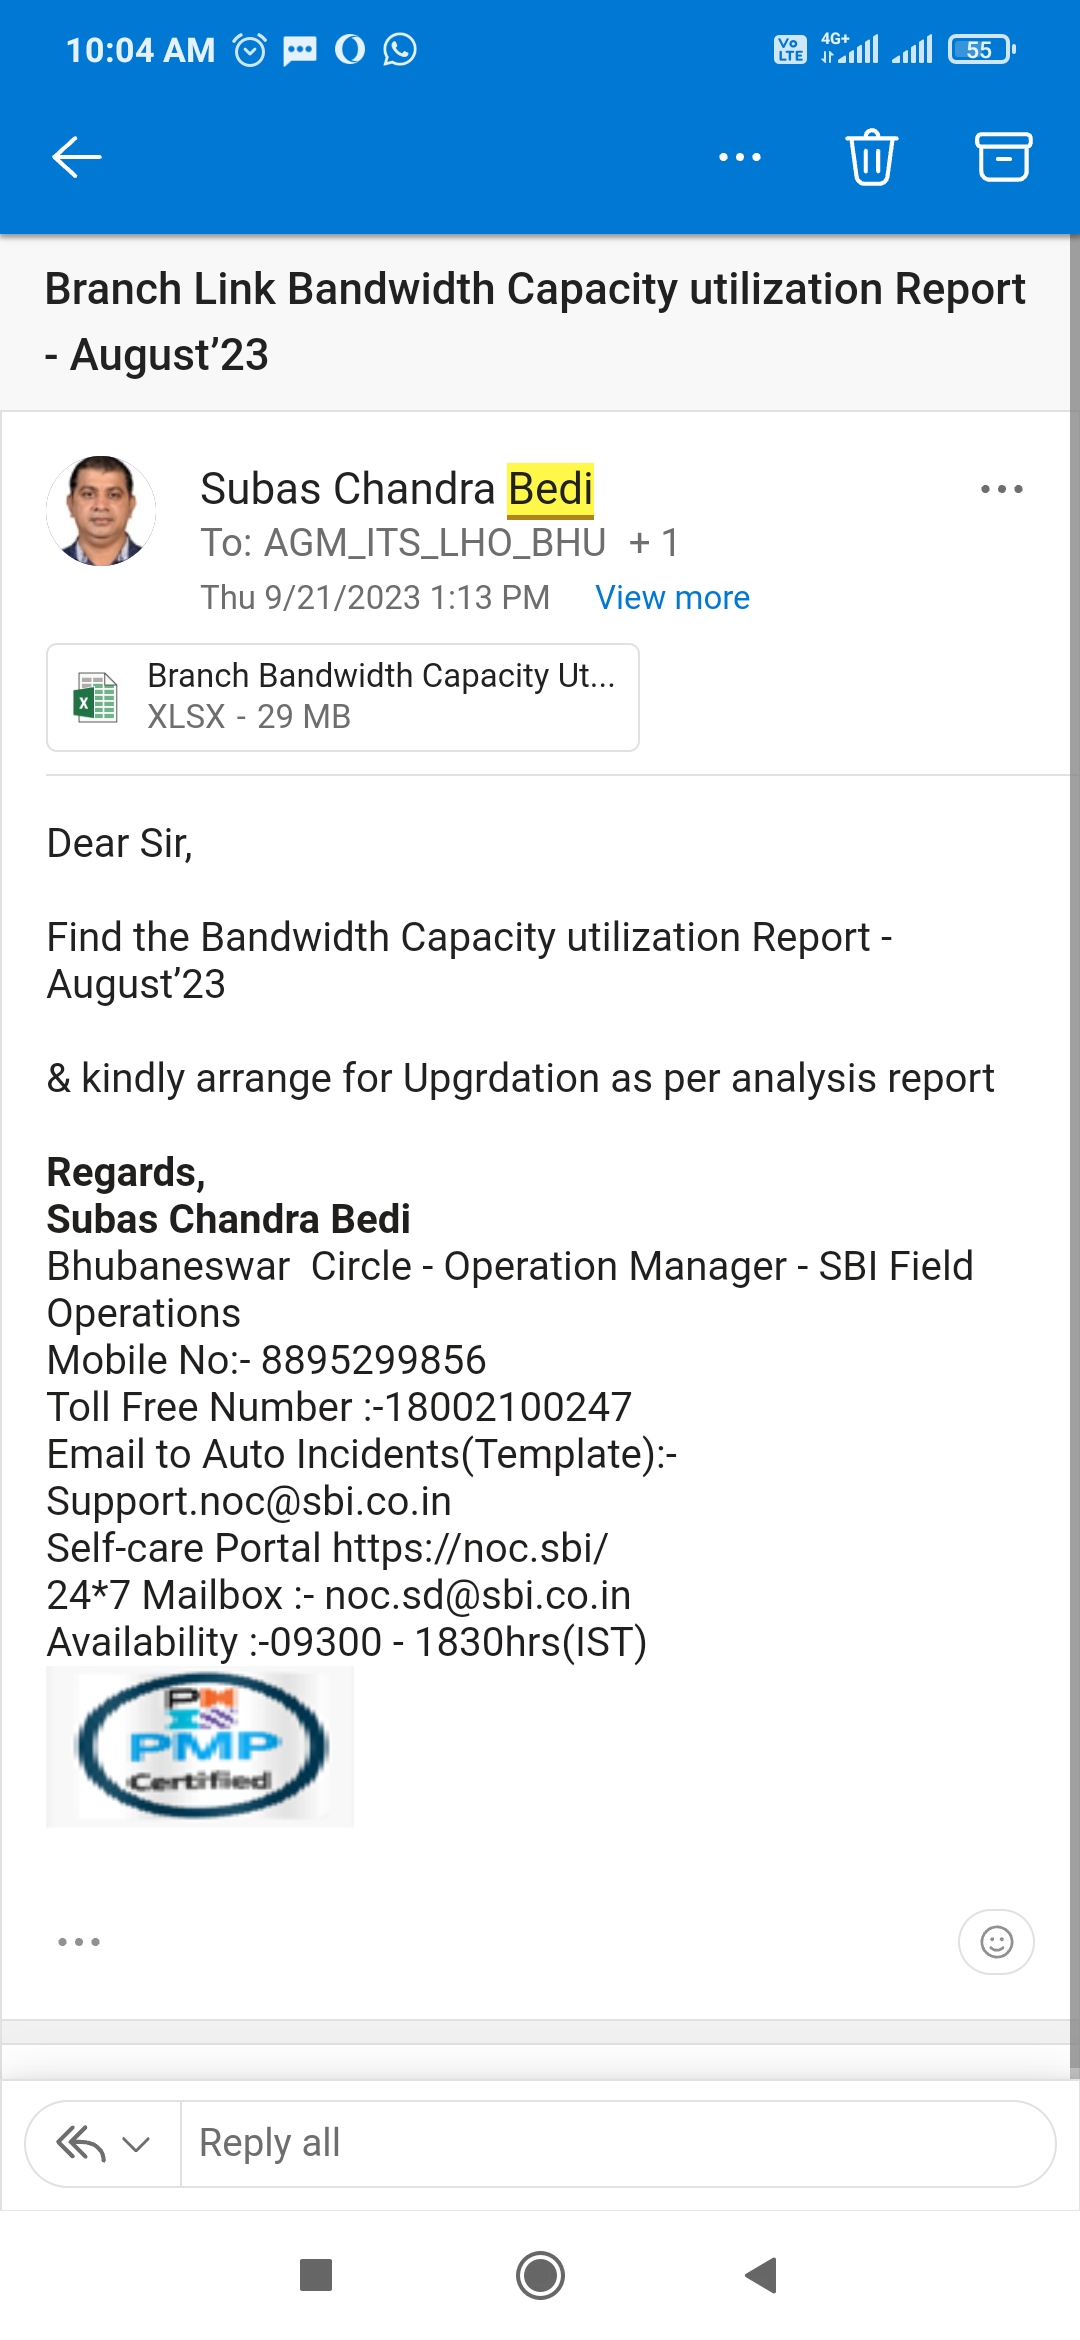Expand the collapsed message ellipsis

79,1942
